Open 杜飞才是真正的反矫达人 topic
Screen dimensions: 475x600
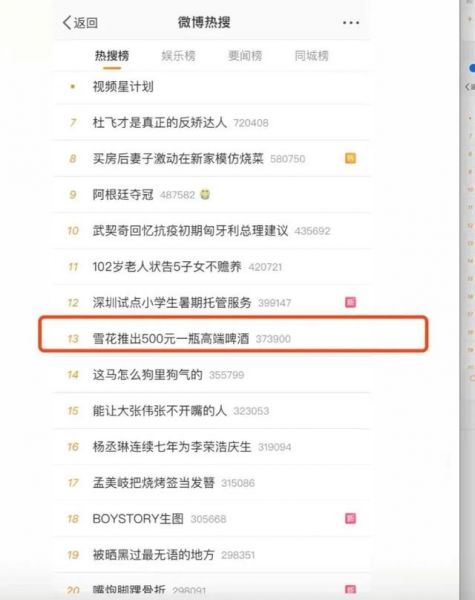[x=160, y=122]
